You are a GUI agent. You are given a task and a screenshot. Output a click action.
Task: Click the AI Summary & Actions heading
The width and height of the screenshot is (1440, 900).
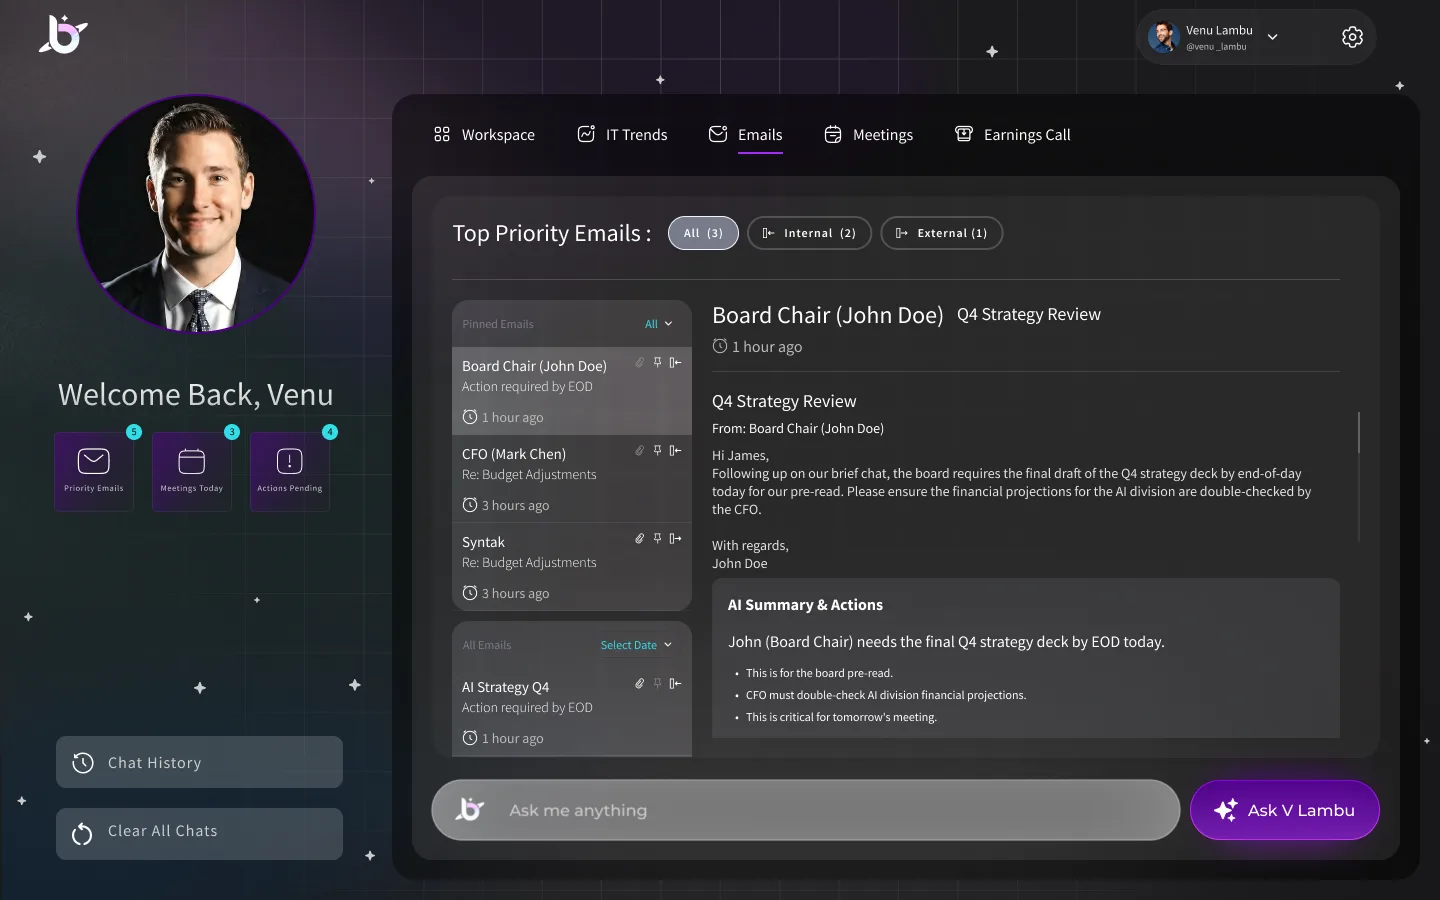pos(805,605)
